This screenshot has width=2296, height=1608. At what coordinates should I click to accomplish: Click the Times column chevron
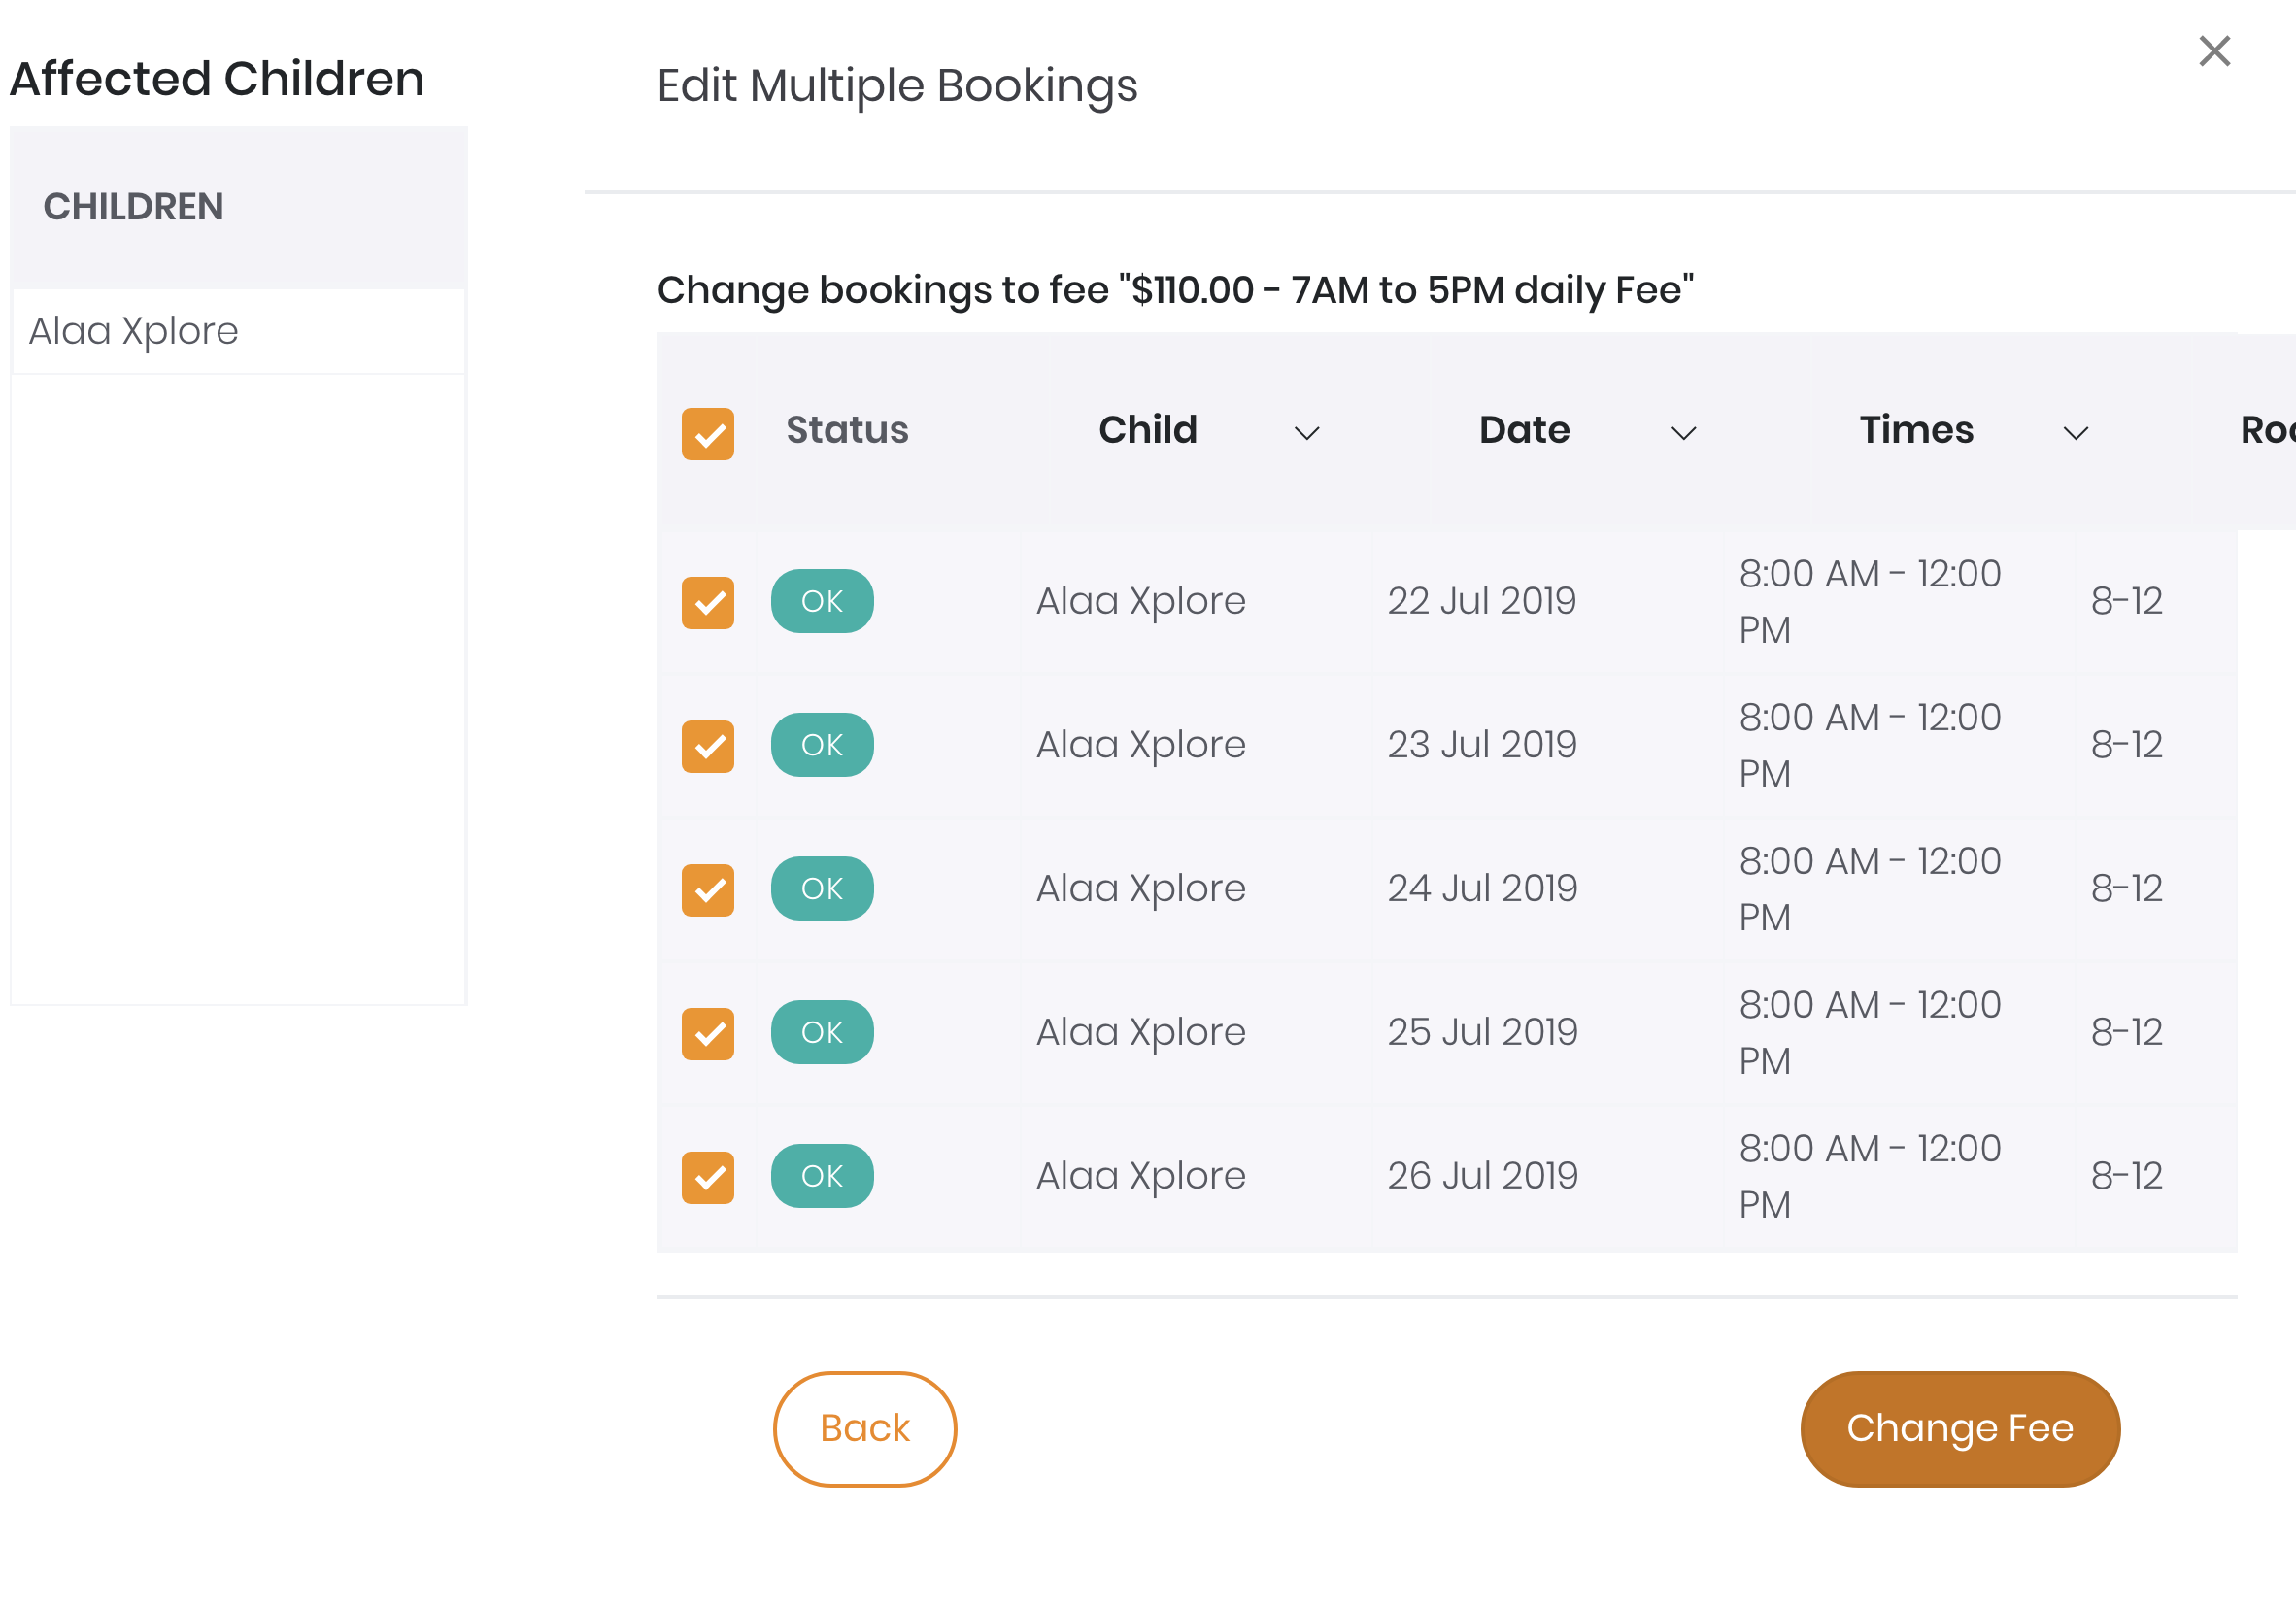[x=2076, y=433]
